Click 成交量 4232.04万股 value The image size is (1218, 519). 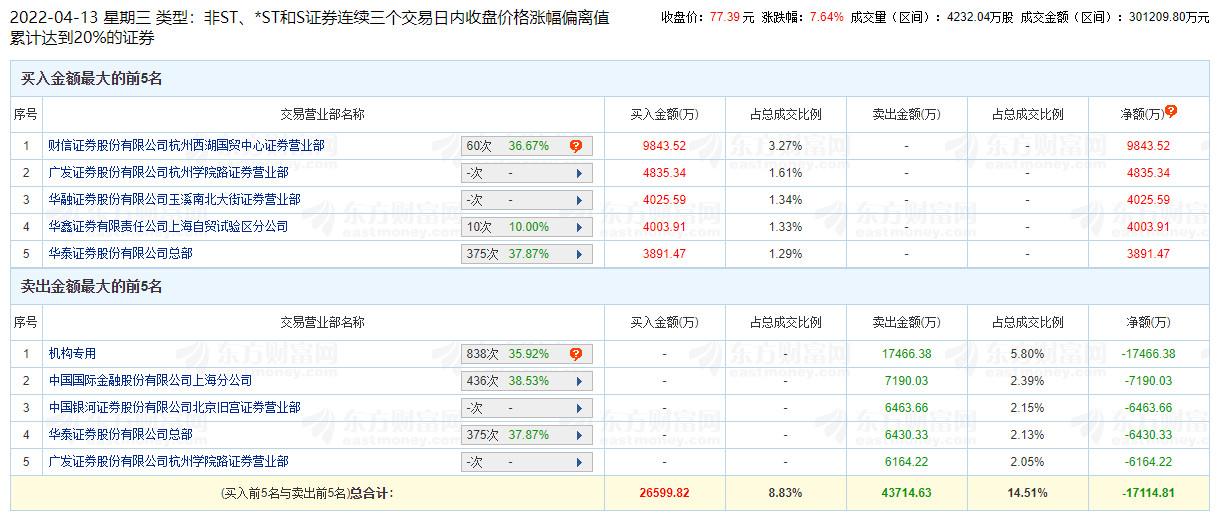point(978,17)
